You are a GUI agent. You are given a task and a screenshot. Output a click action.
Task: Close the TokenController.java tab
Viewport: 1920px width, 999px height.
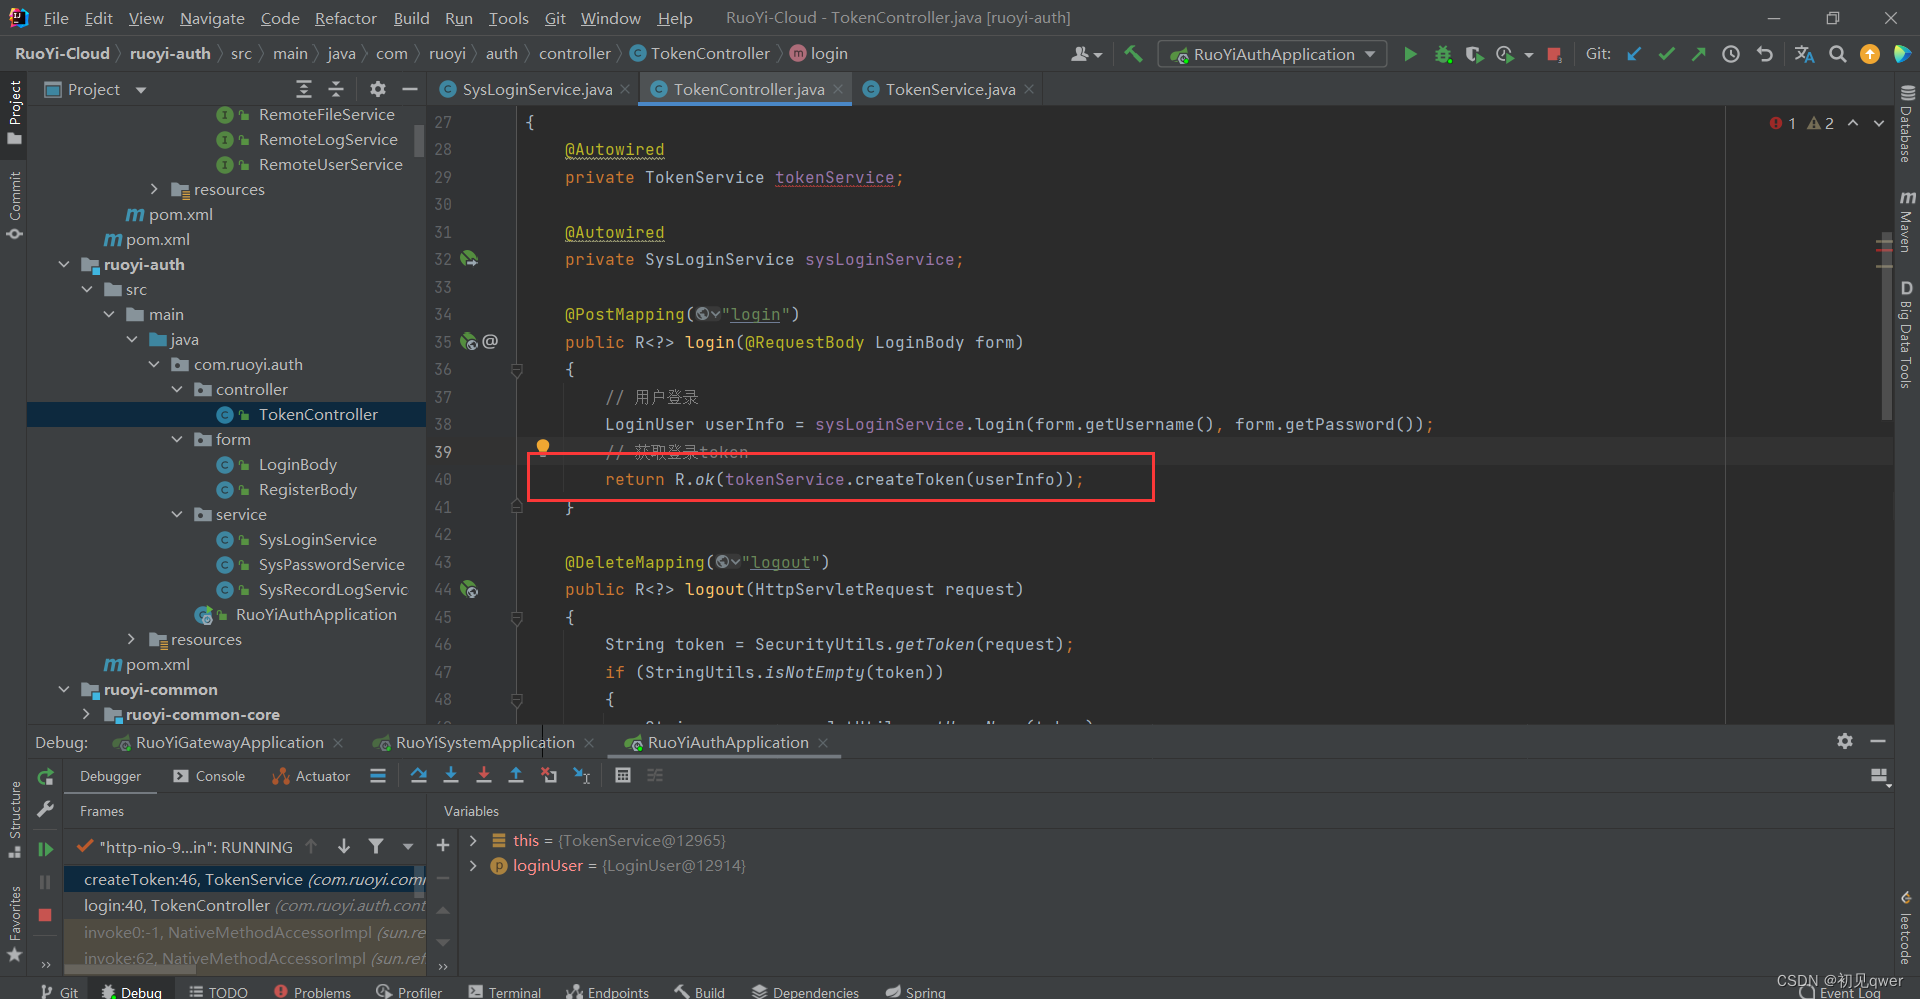point(838,89)
